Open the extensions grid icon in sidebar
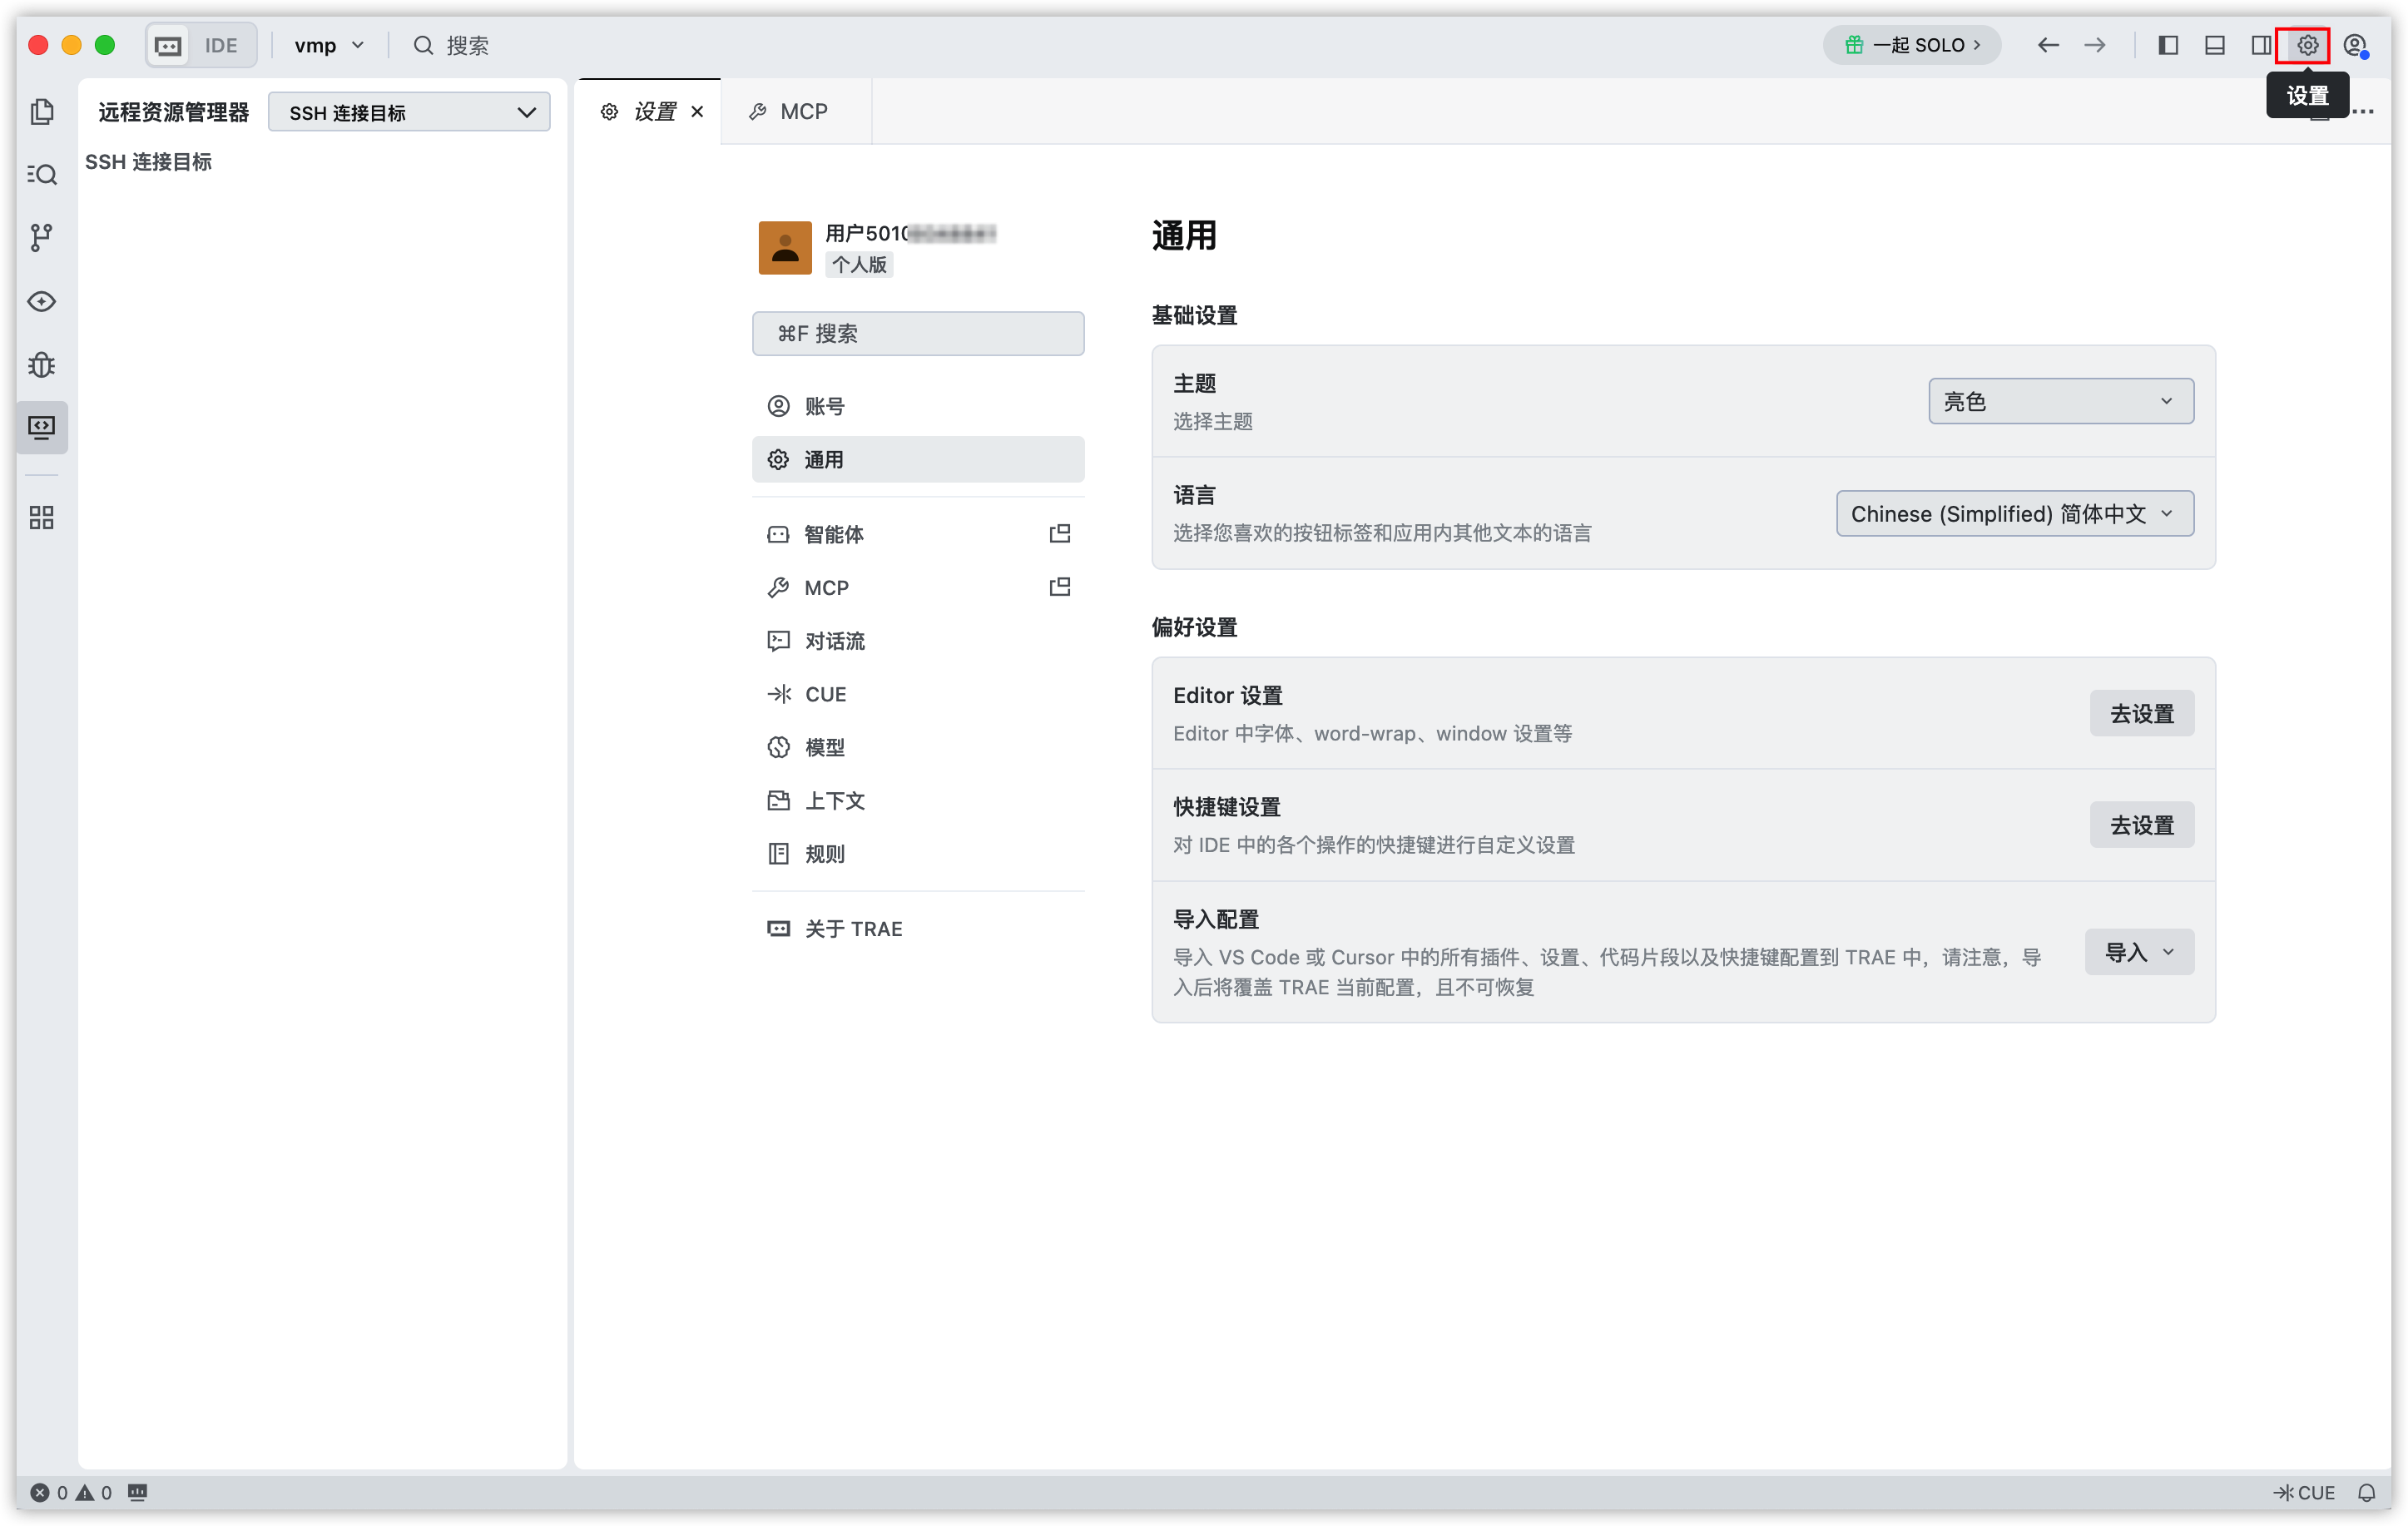The width and height of the screenshot is (2408, 1526). pos(41,517)
